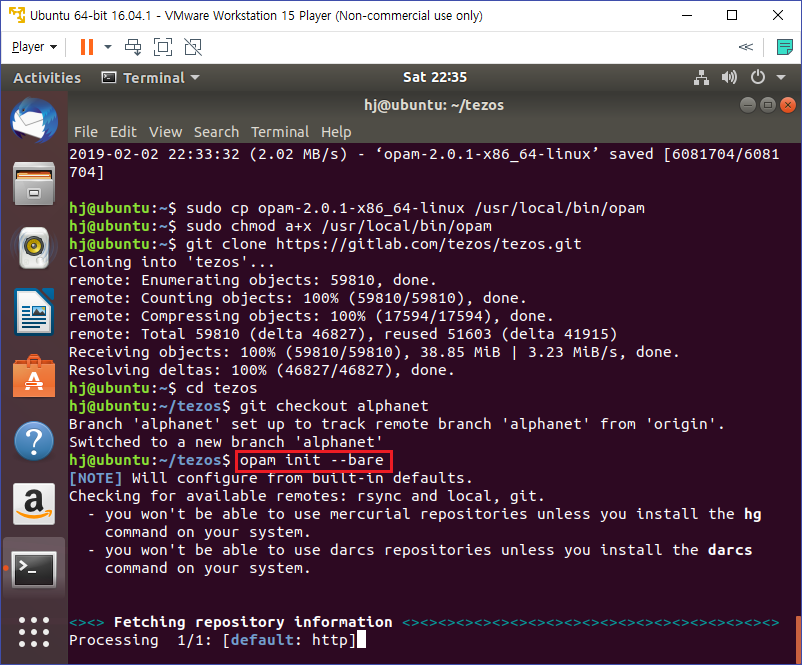Open the Terminal menu in the menu bar
The image size is (802, 665).
[280, 132]
